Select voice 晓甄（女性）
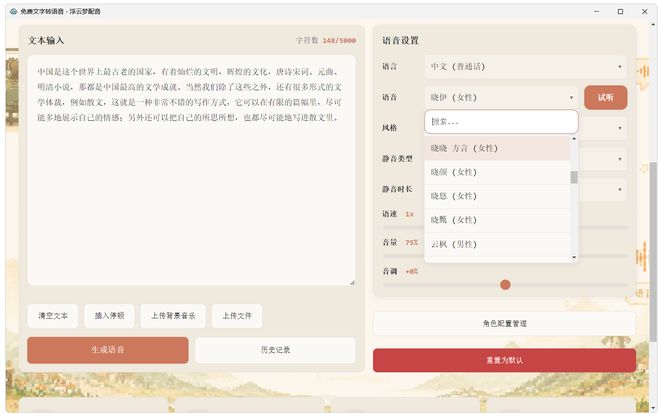The width and height of the screenshot is (660, 414). click(497, 220)
